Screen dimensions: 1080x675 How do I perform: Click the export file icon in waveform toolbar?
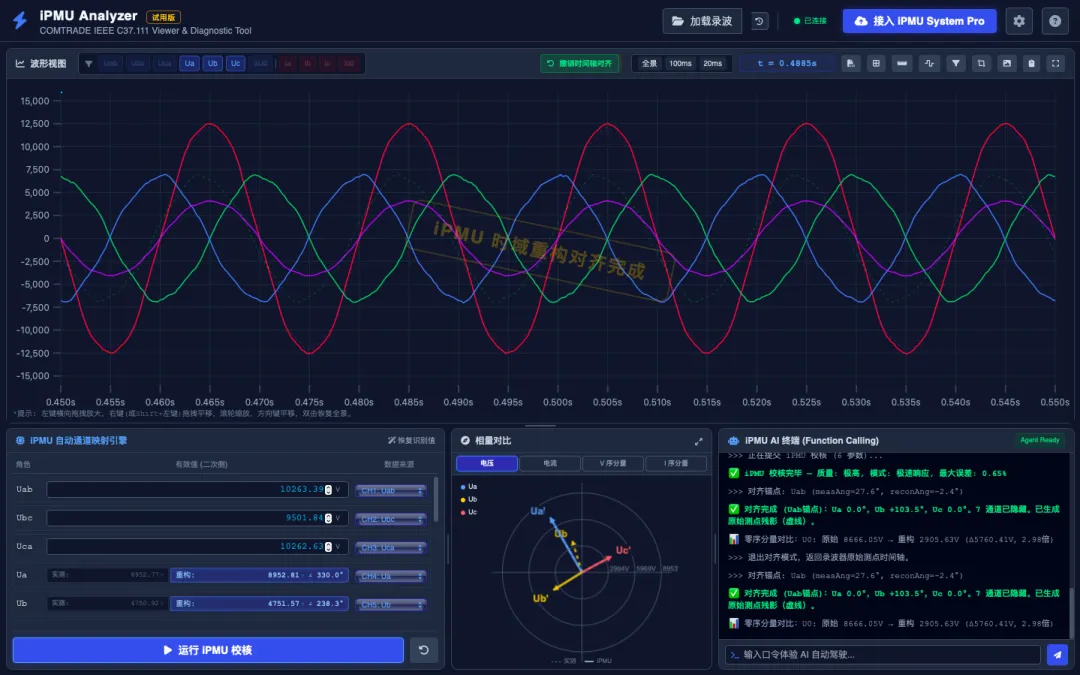pos(851,63)
